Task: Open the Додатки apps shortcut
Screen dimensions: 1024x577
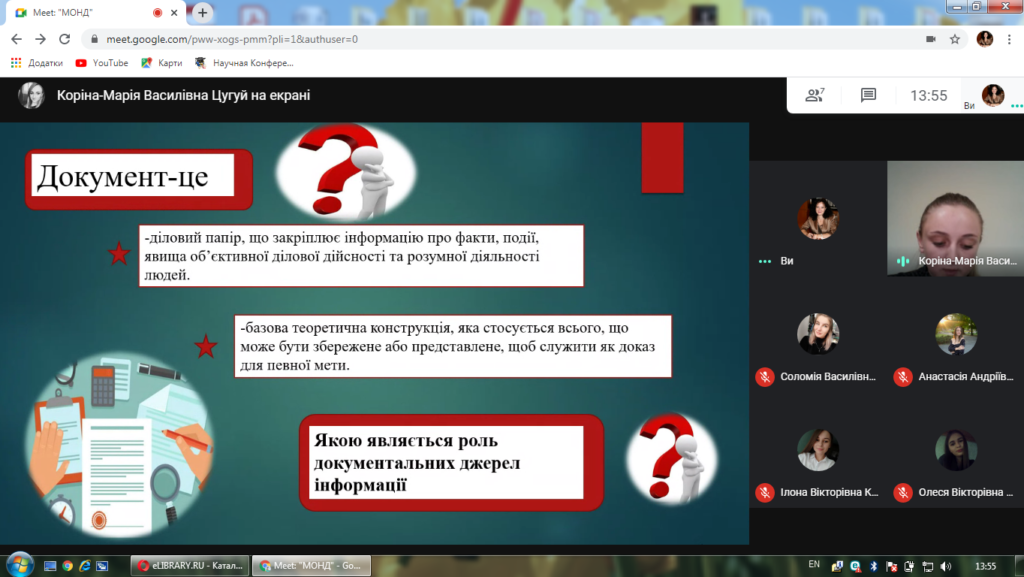Action: click(37, 63)
